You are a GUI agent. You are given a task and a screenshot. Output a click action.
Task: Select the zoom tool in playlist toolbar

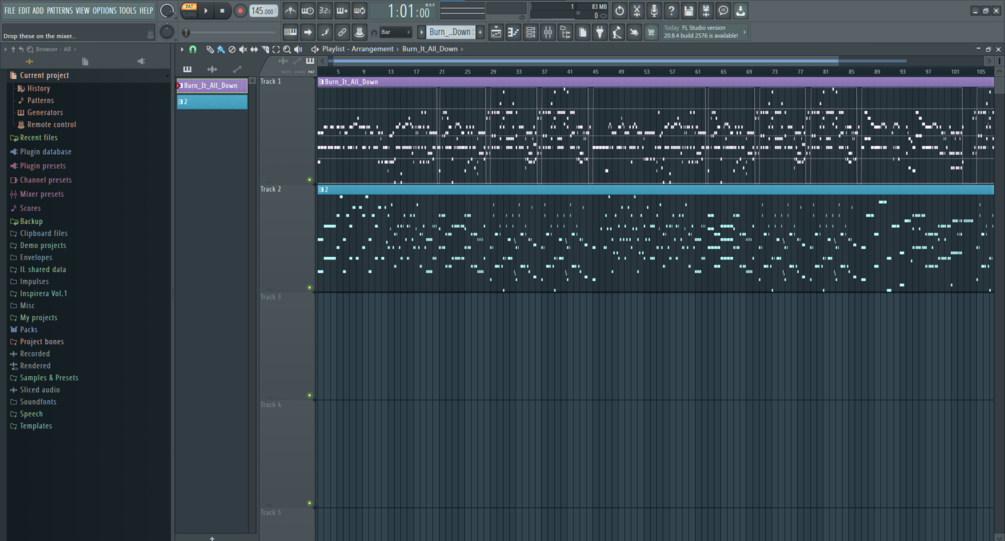point(287,49)
